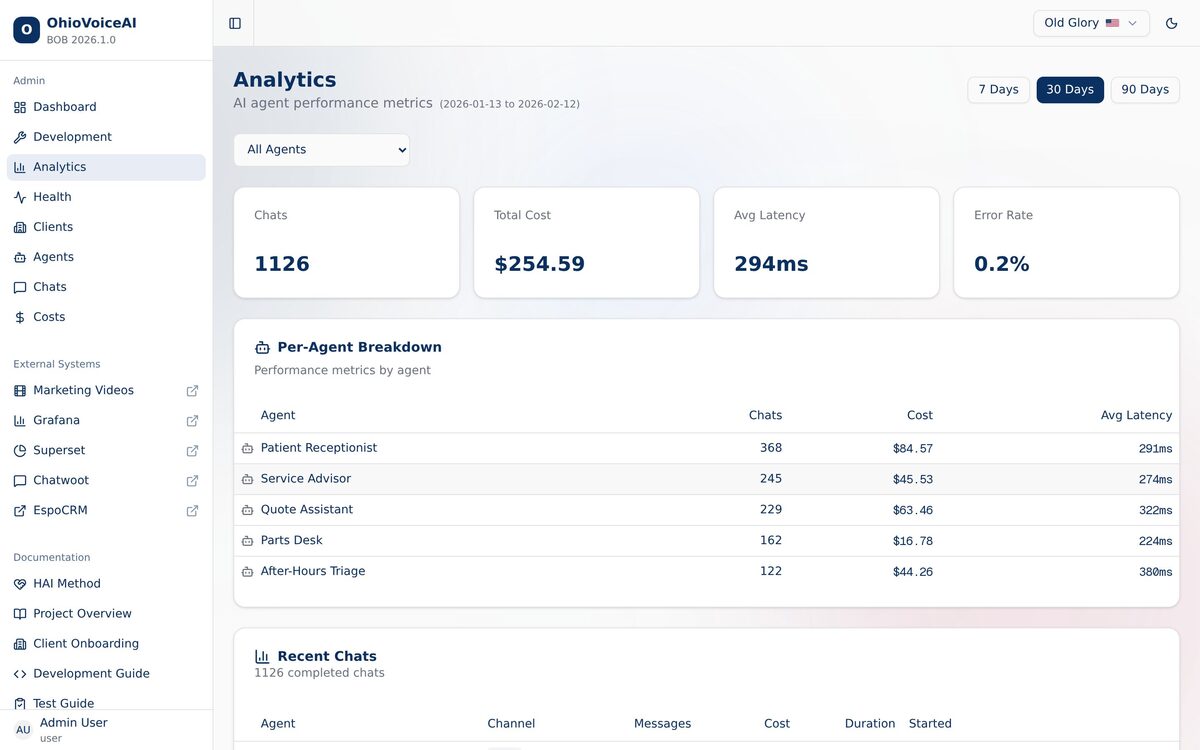
Task: Select the 90 Days time range
Action: [x=1144, y=90]
